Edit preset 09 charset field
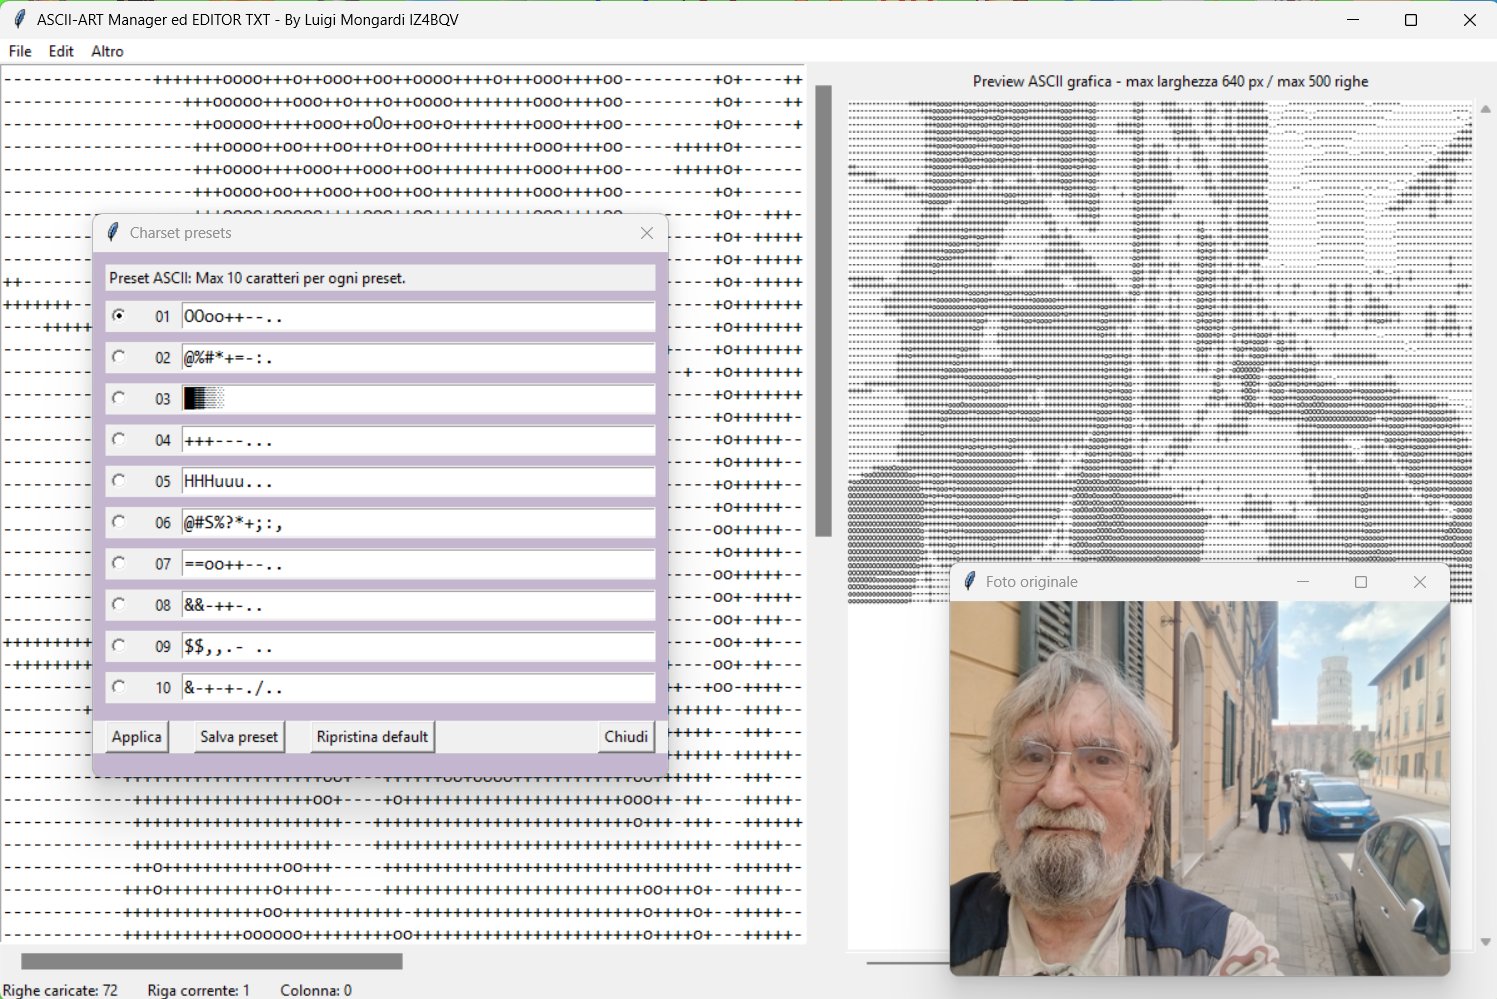Image resolution: width=1497 pixels, height=999 pixels. coord(418,647)
